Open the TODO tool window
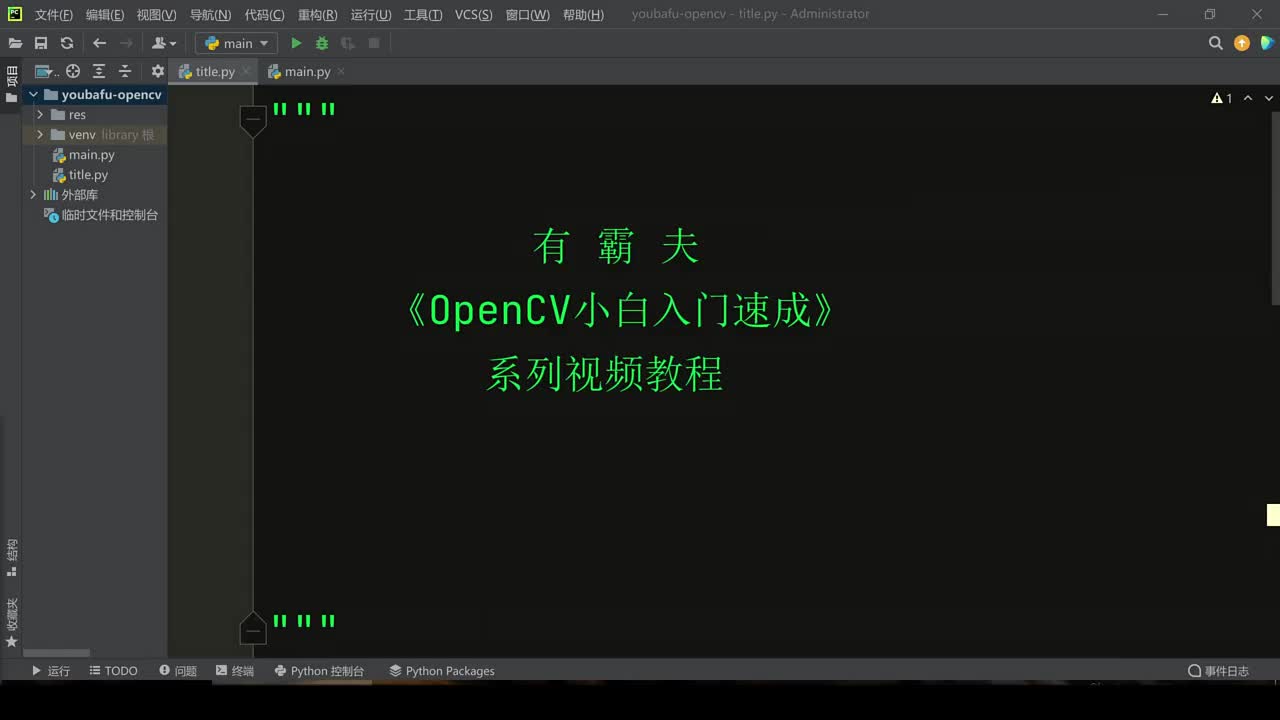The width and height of the screenshot is (1280, 720). point(113,671)
